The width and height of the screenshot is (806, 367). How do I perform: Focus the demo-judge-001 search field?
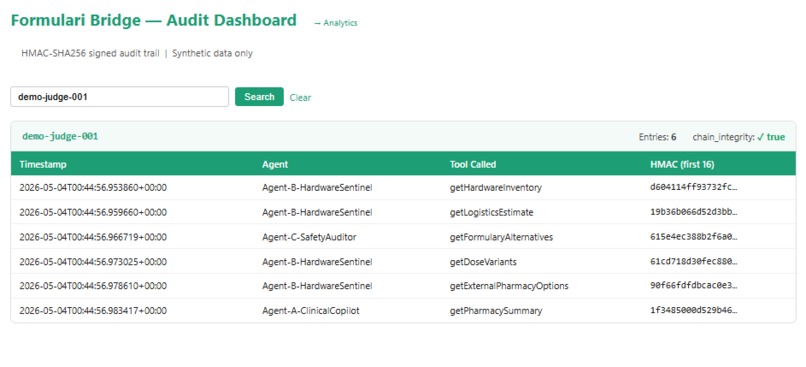click(119, 97)
